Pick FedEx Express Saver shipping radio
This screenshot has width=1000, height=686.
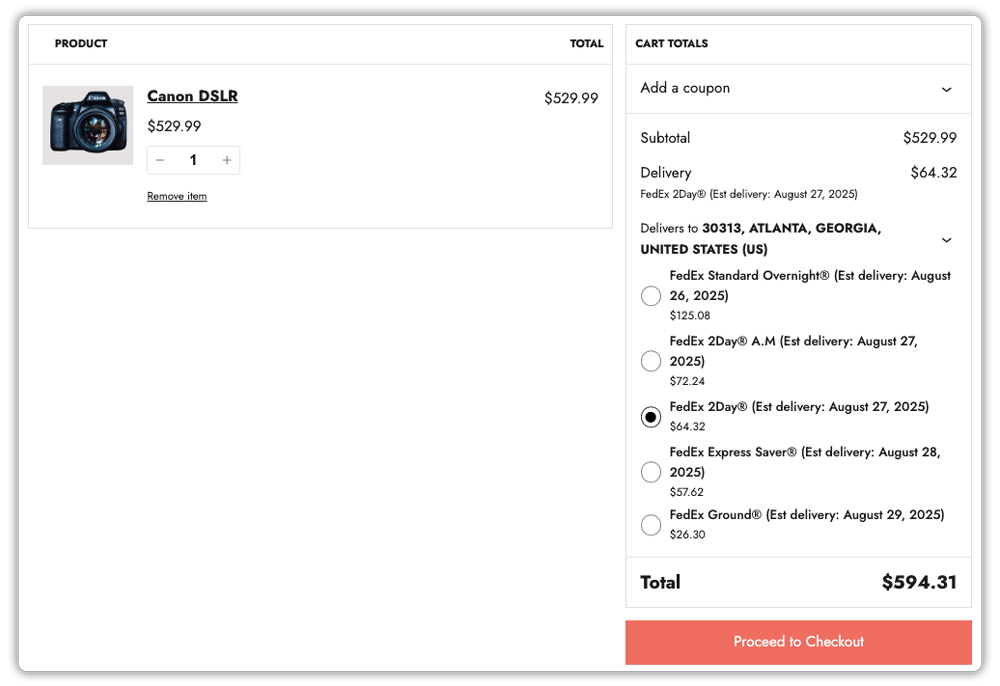(x=651, y=472)
